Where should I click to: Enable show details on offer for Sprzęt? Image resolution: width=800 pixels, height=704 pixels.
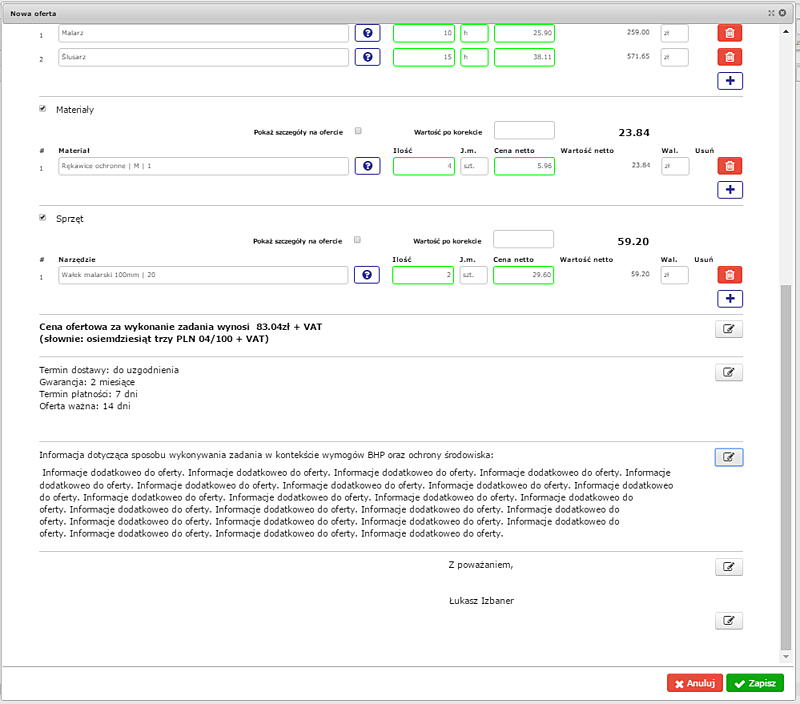tap(358, 240)
